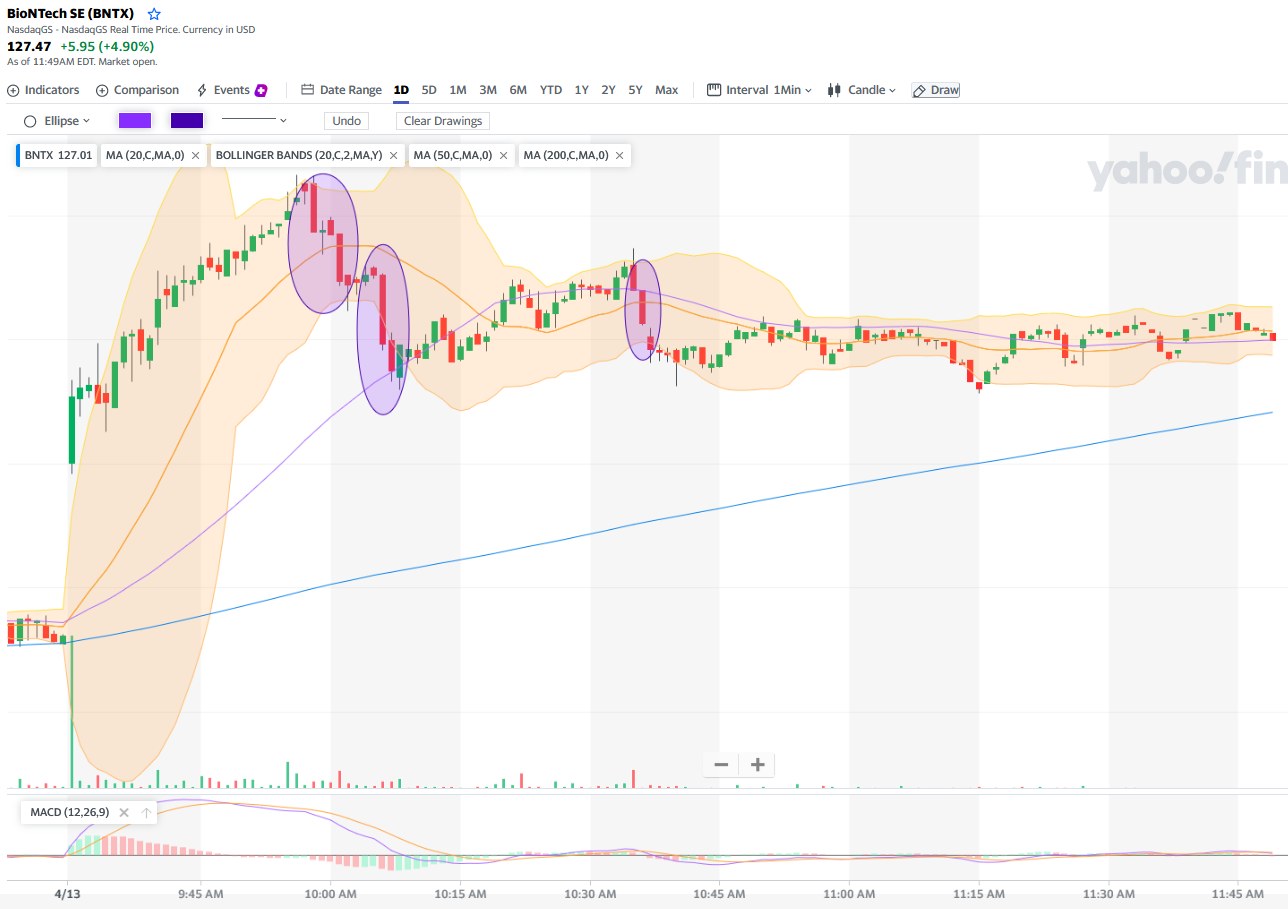Move the MACD panel up with arrow
Viewport: 1288px width, 909px height.
[x=146, y=812]
